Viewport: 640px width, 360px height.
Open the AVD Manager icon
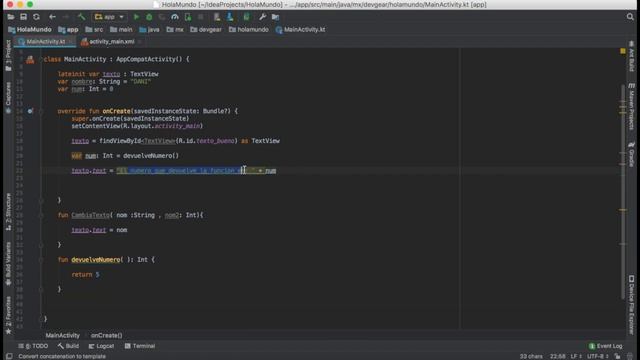(x=217, y=17)
